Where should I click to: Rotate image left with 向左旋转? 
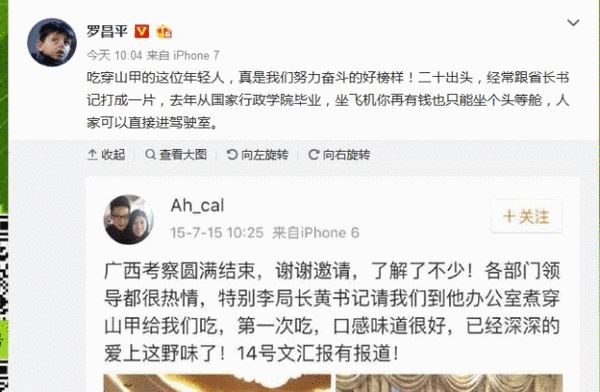(x=257, y=155)
